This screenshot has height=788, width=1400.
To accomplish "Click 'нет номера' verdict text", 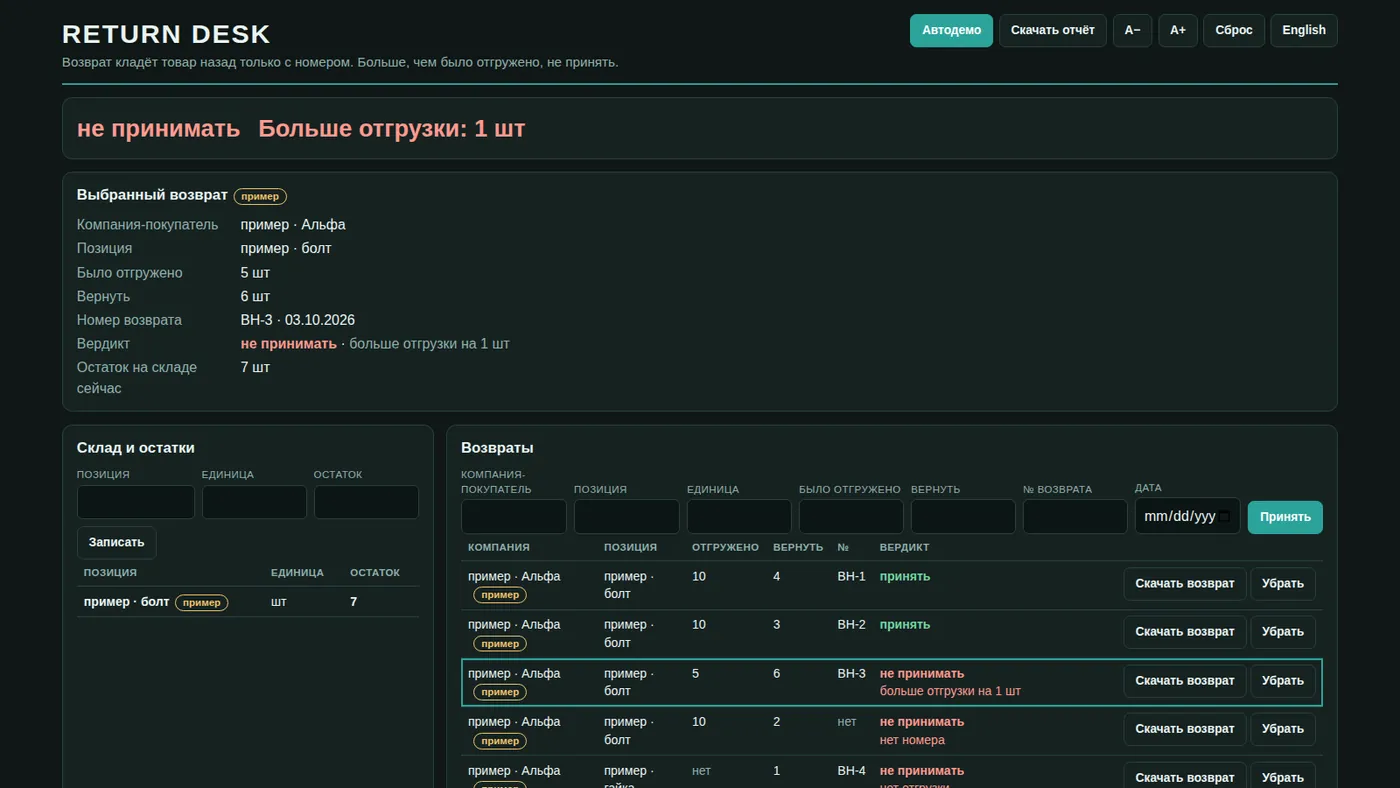I will (912, 740).
